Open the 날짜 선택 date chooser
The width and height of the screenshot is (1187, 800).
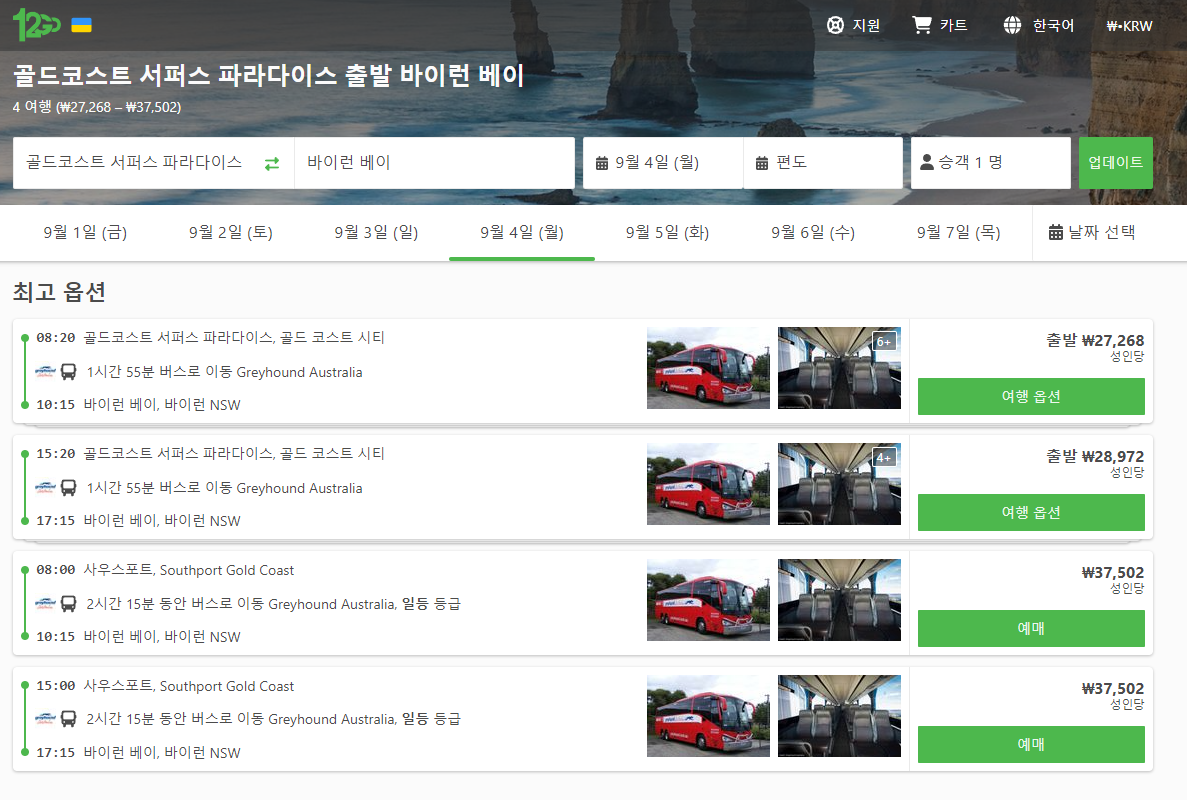(x=1092, y=232)
